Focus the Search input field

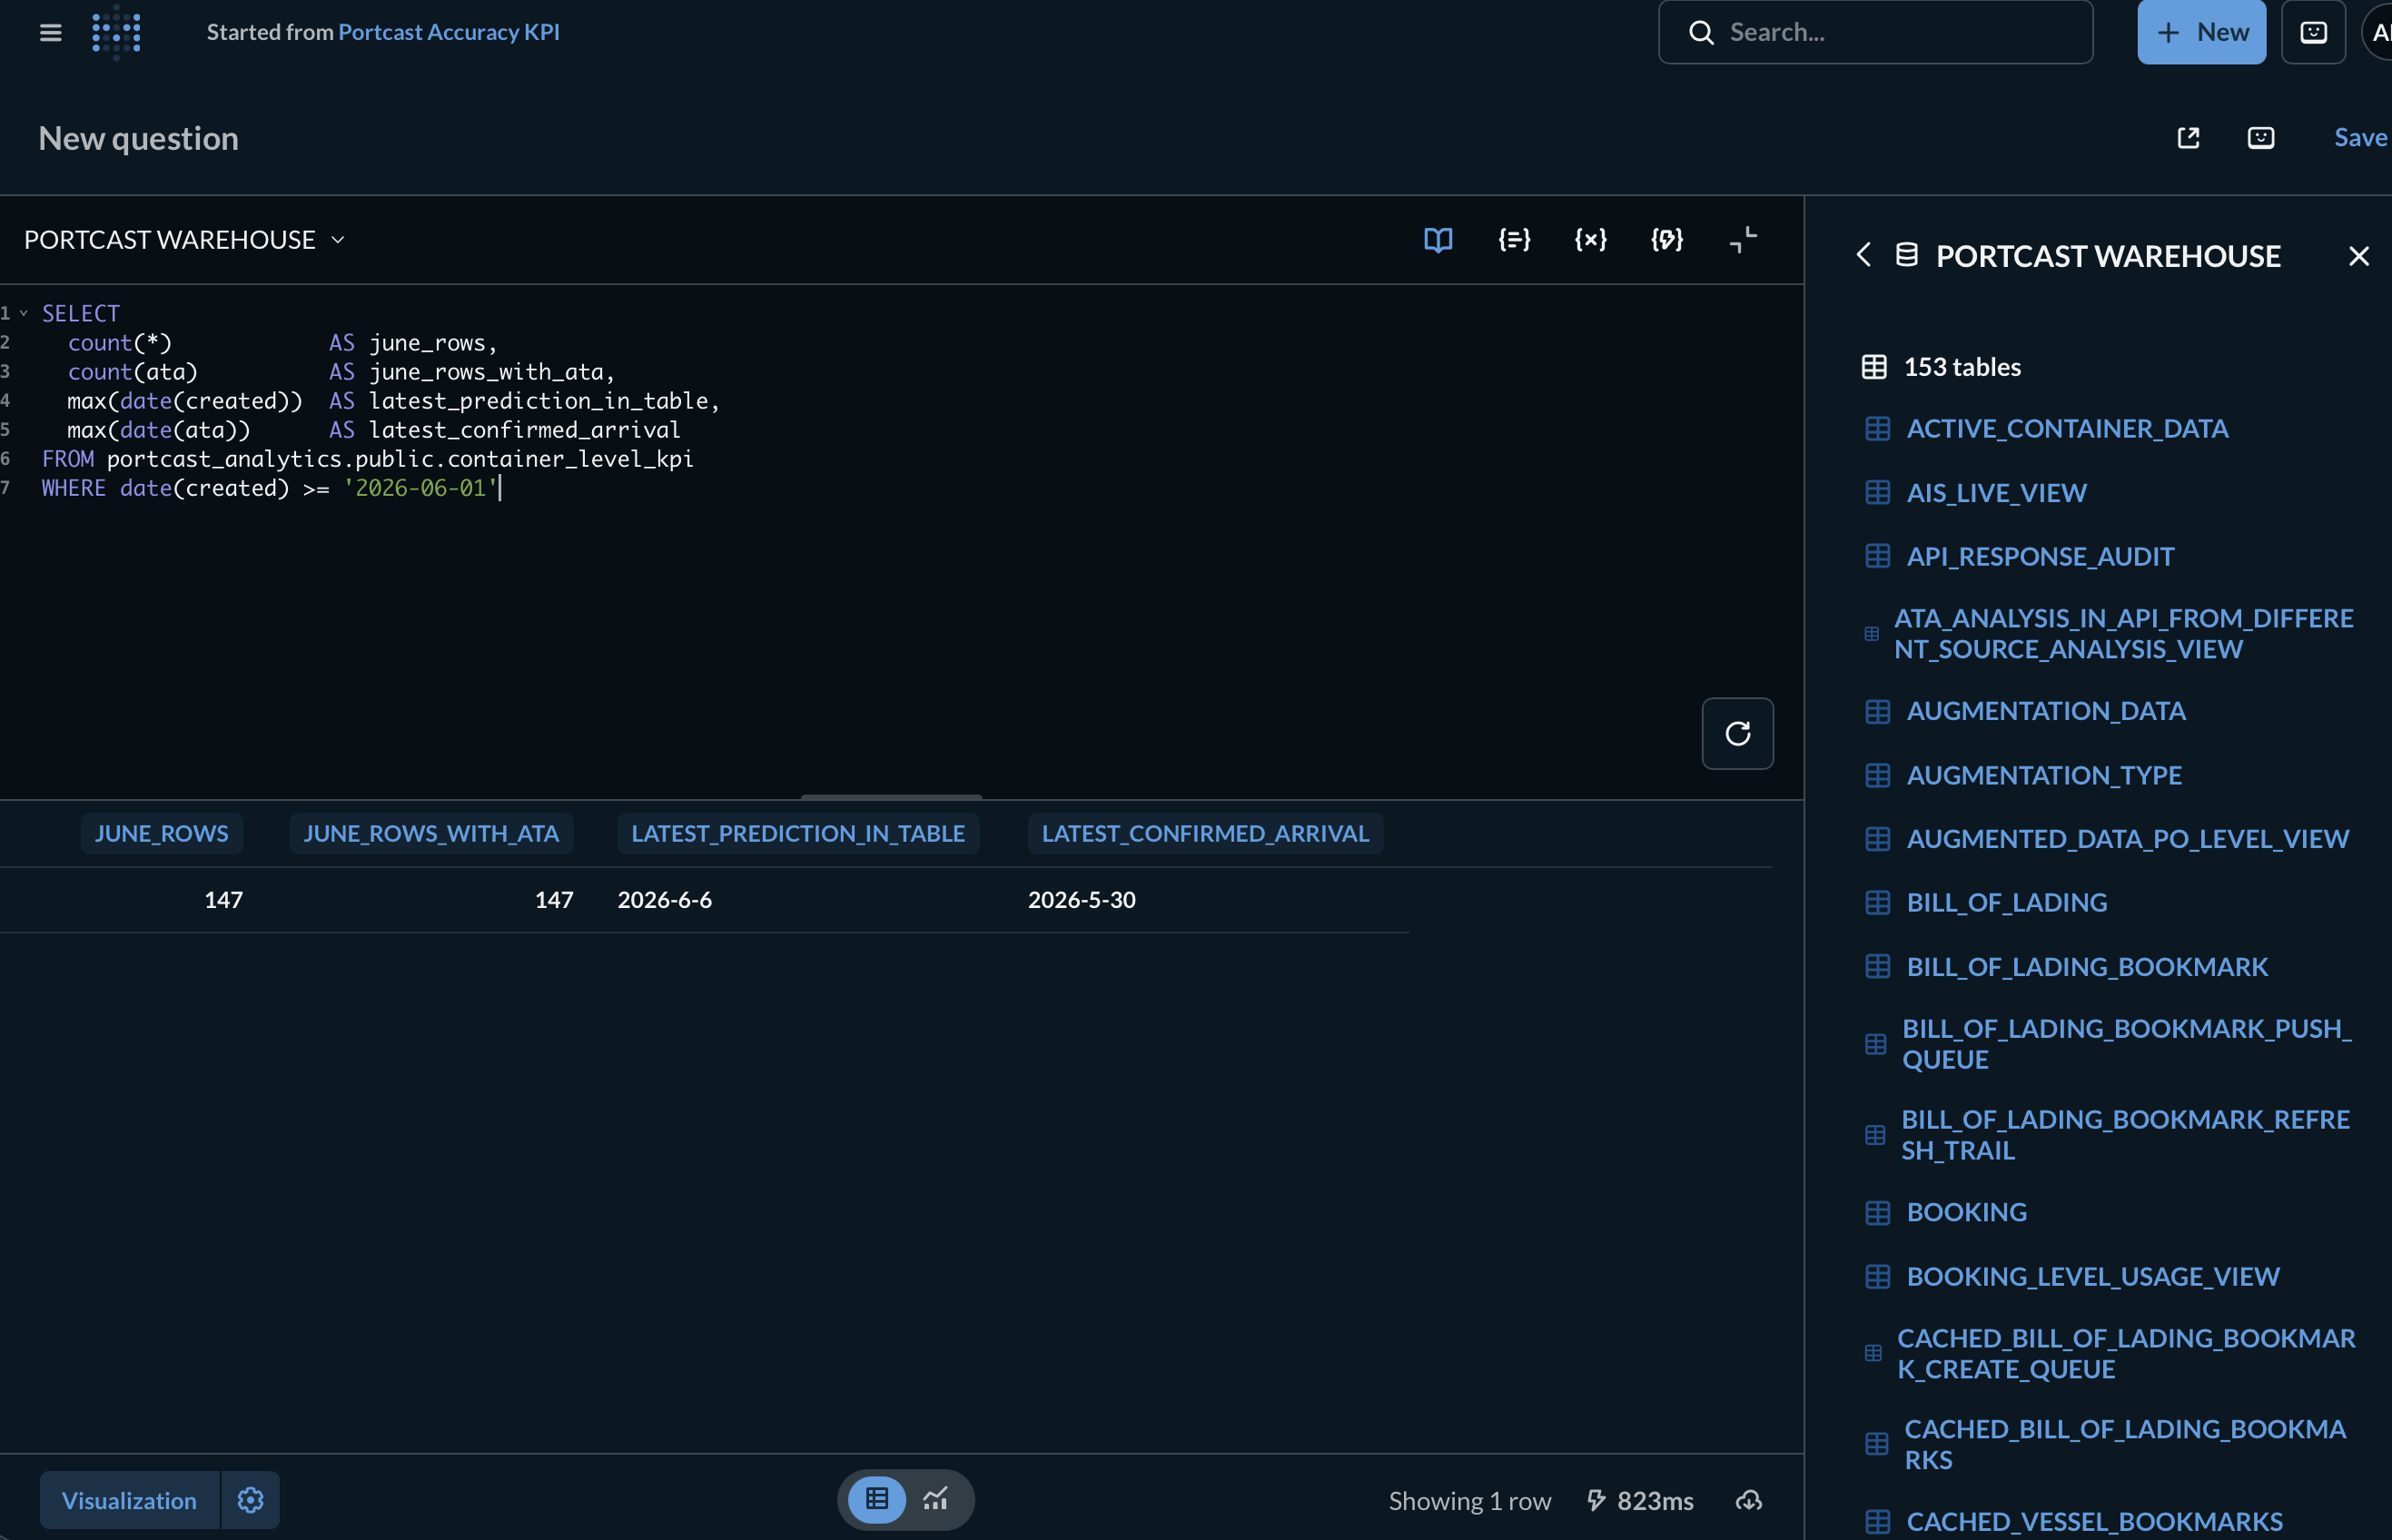(x=1875, y=32)
